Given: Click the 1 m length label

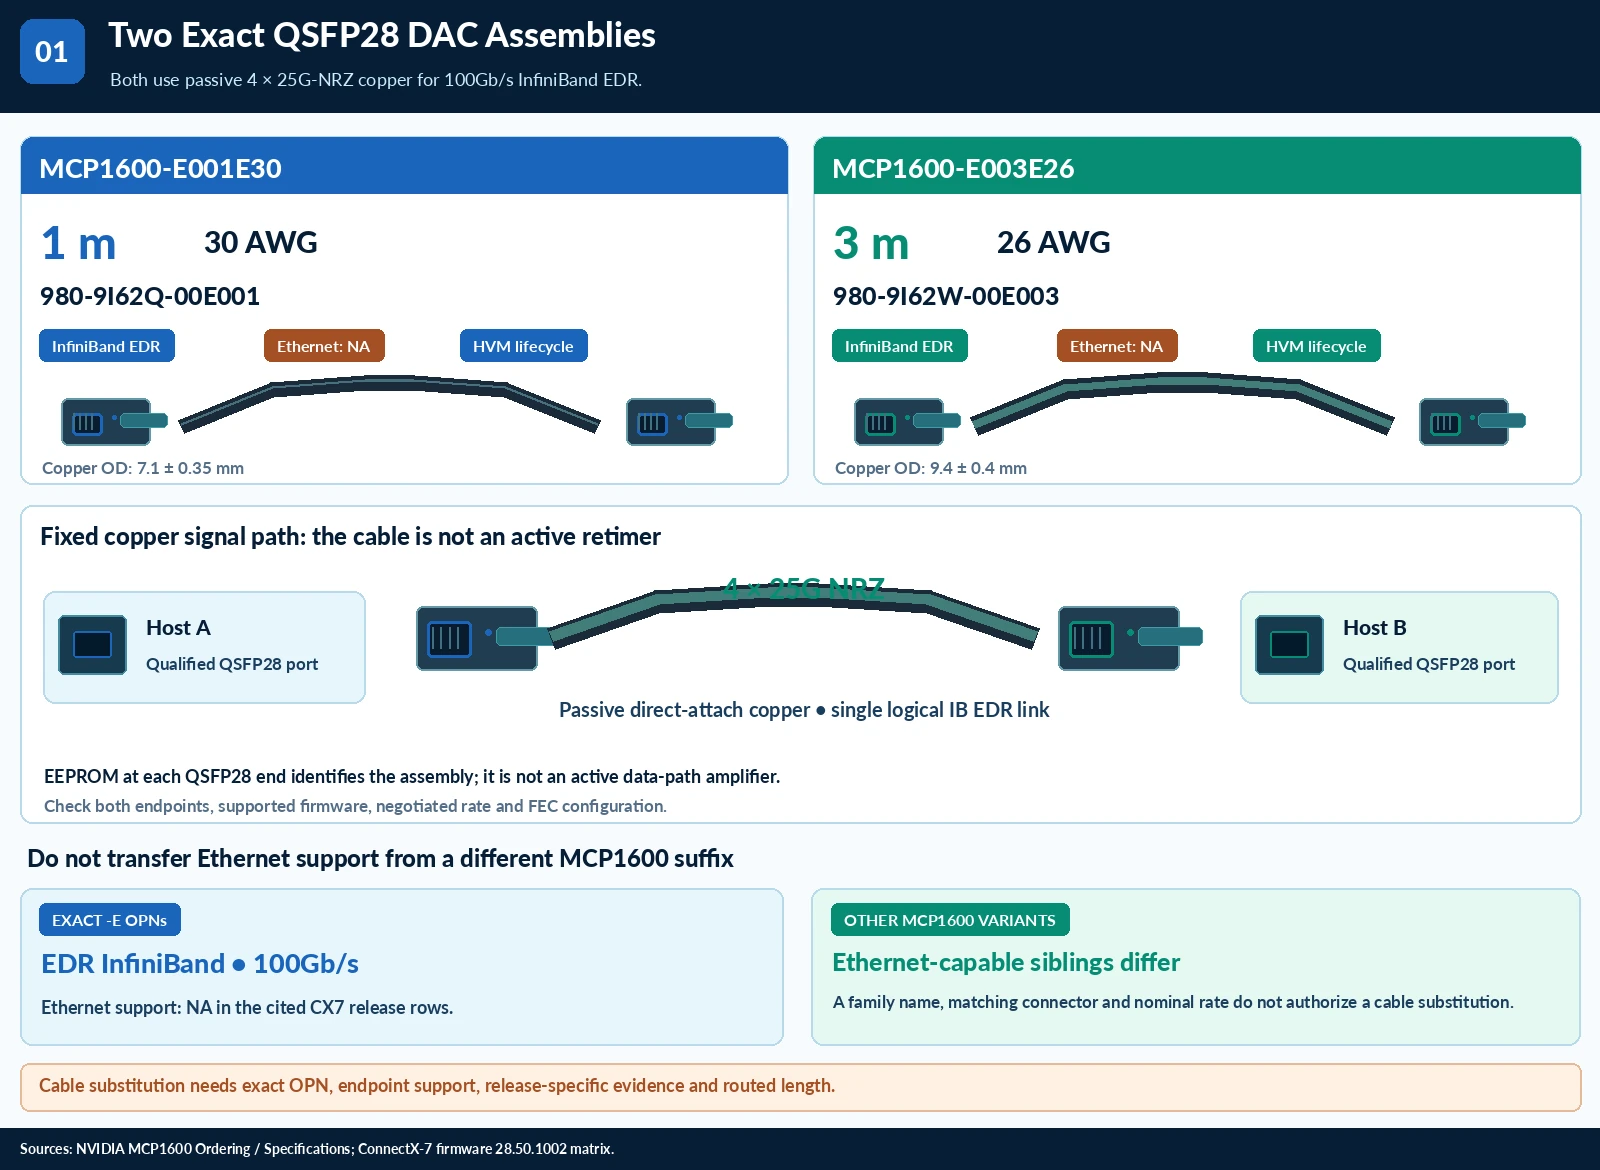Looking at the screenshot, I should (78, 243).
